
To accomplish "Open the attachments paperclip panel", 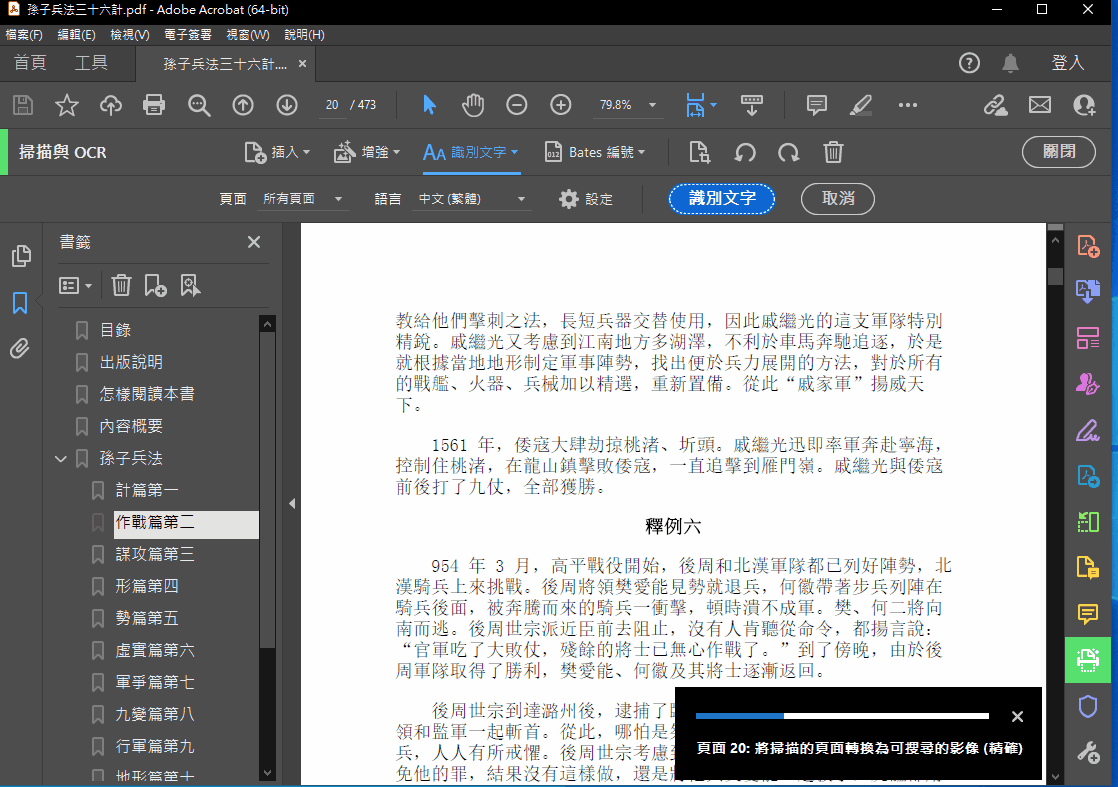I will [20, 349].
